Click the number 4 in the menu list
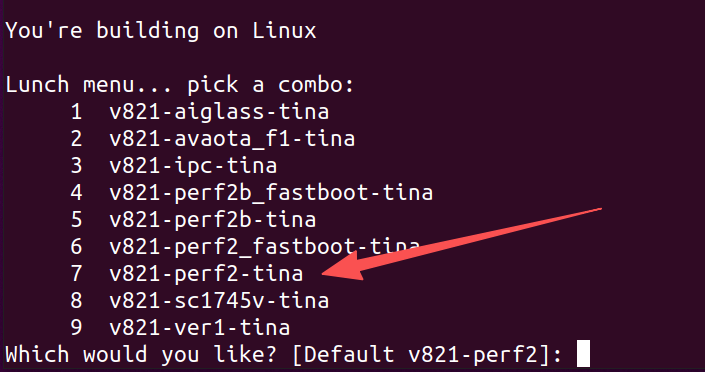 point(76,193)
